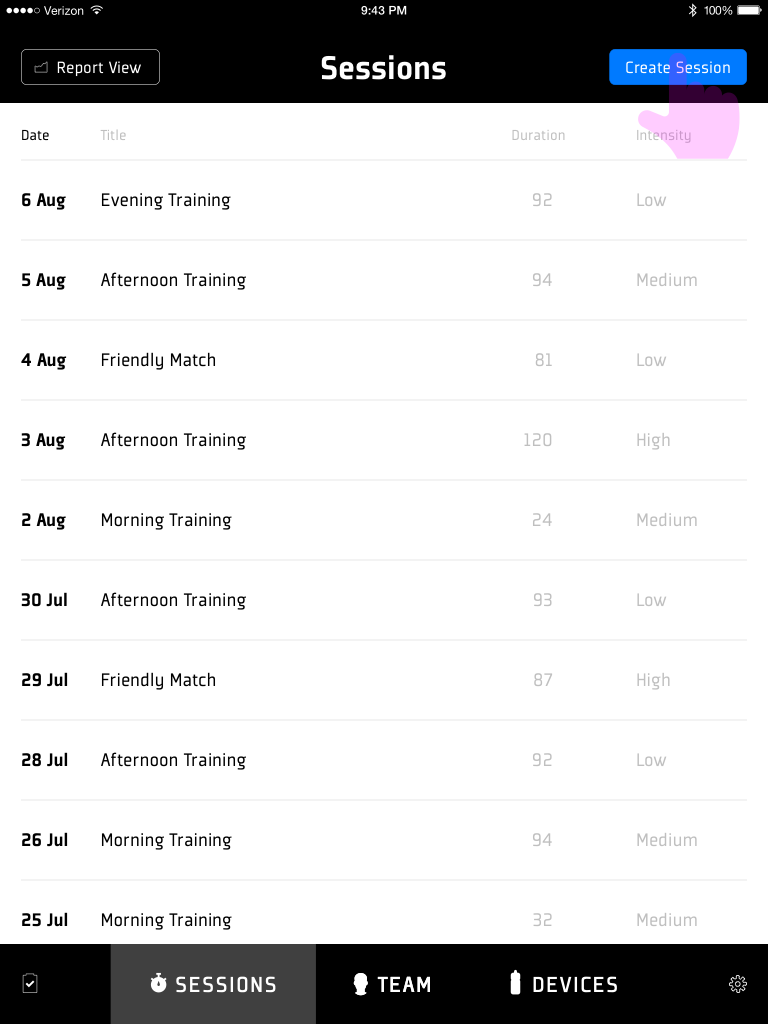The image size is (768, 1024).
Task: Sort by the Title column header
Action: pyautogui.click(x=113, y=135)
